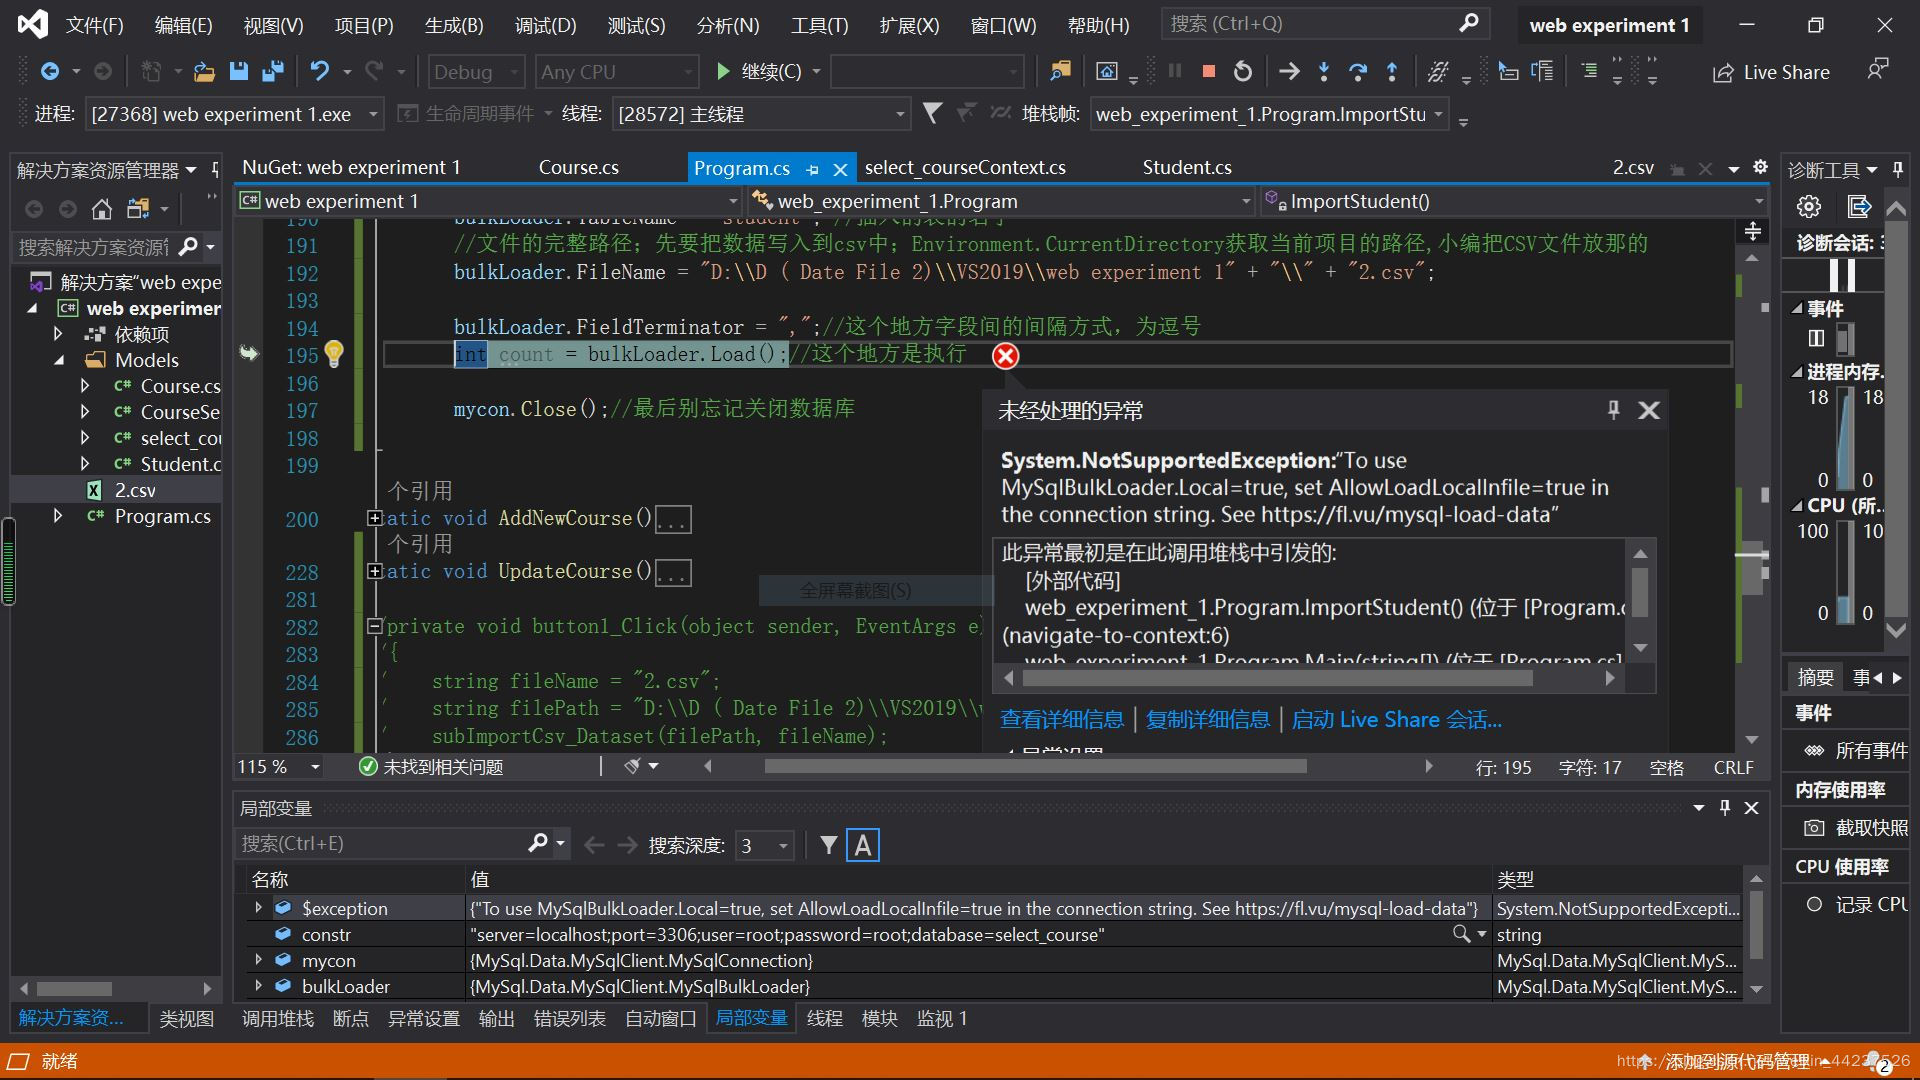Open the search depth dropdown

(x=765, y=846)
